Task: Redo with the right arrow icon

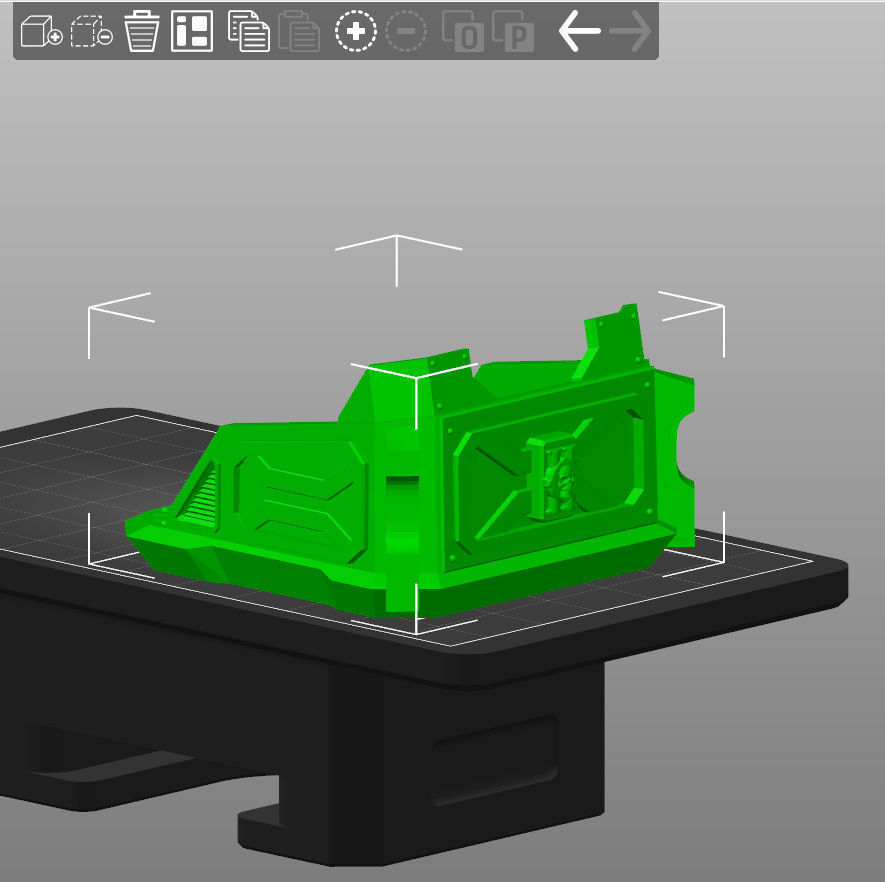Action: coord(630,31)
